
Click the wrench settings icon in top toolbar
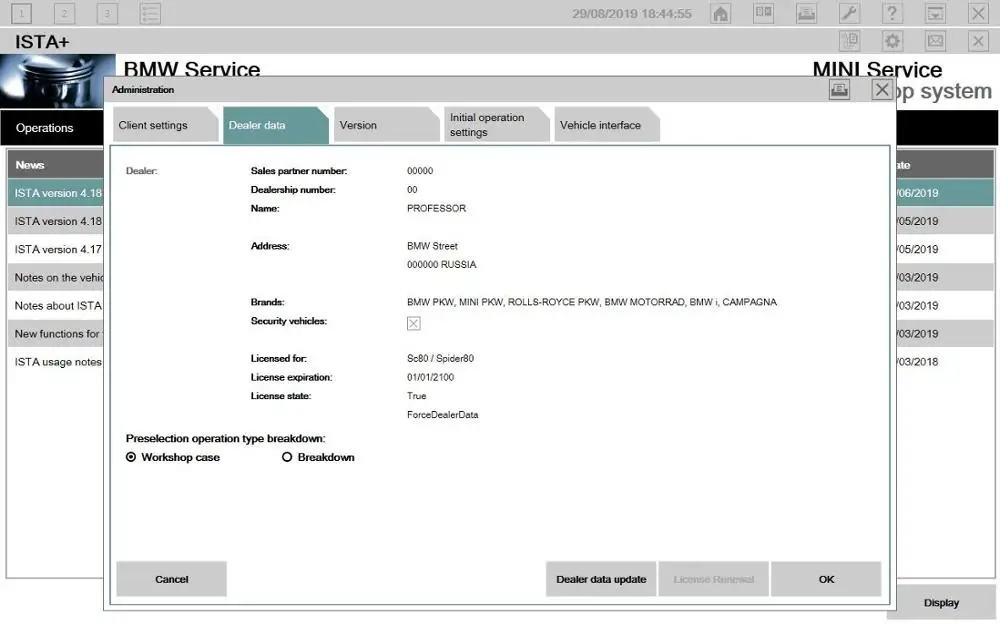(x=849, y=13)
